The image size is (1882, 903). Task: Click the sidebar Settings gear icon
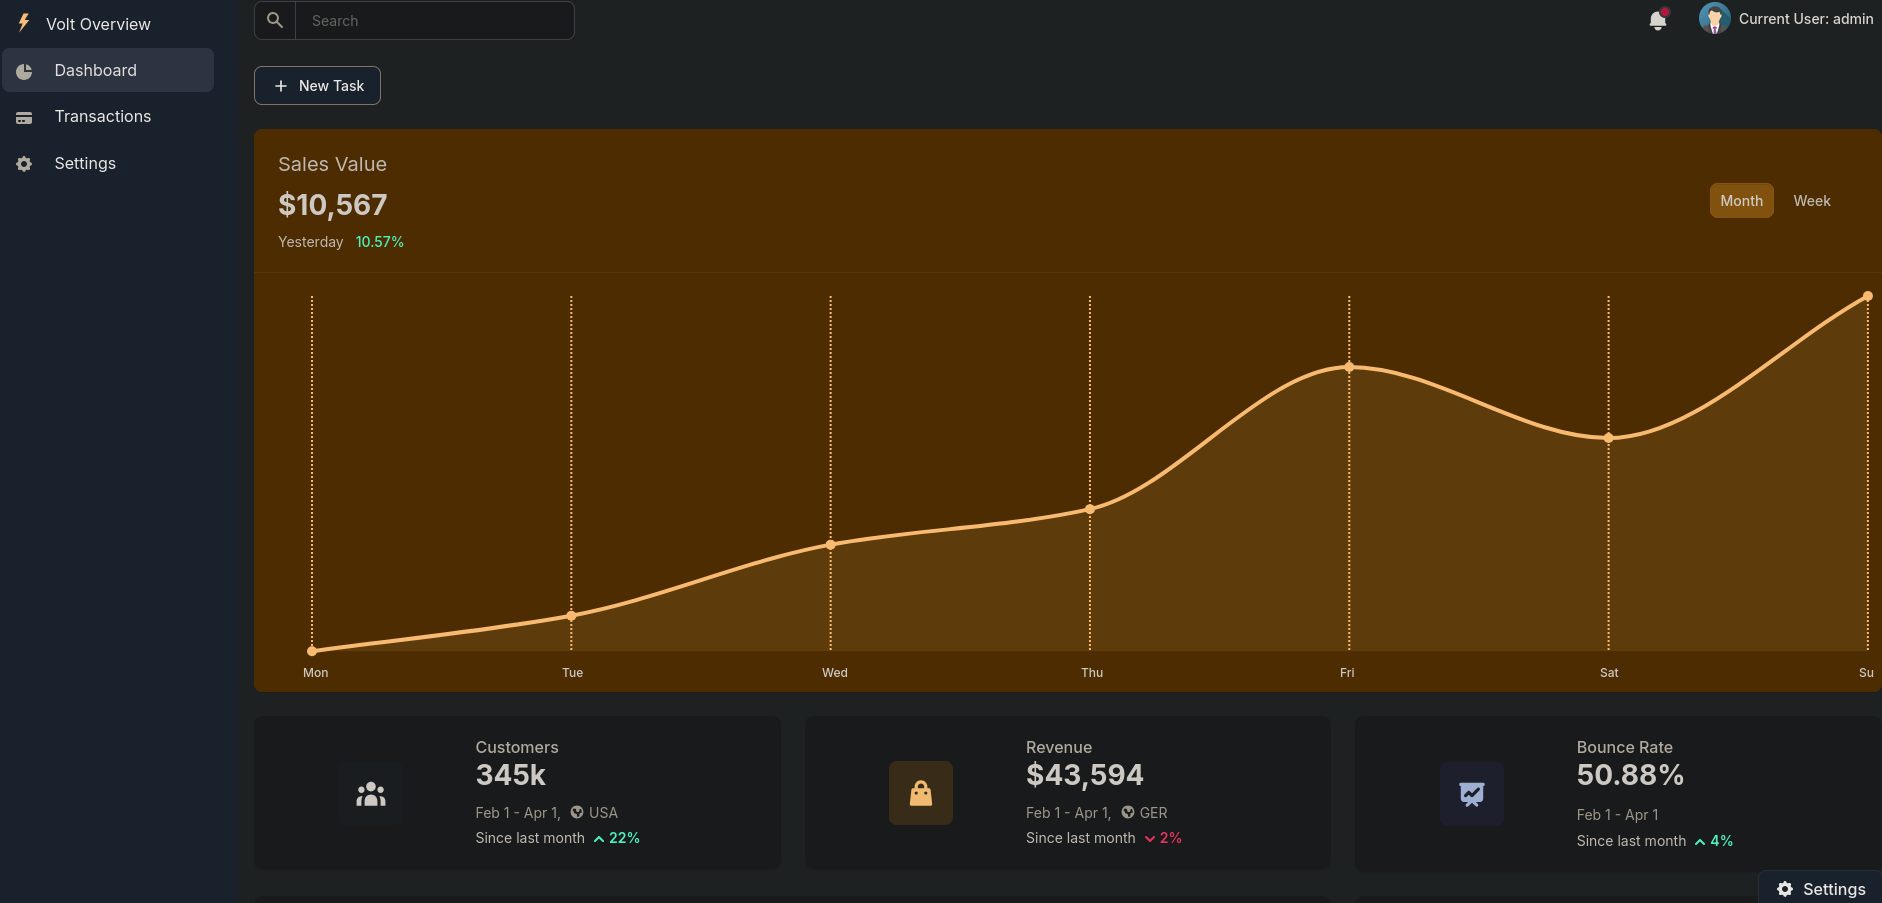click(24, 164)
